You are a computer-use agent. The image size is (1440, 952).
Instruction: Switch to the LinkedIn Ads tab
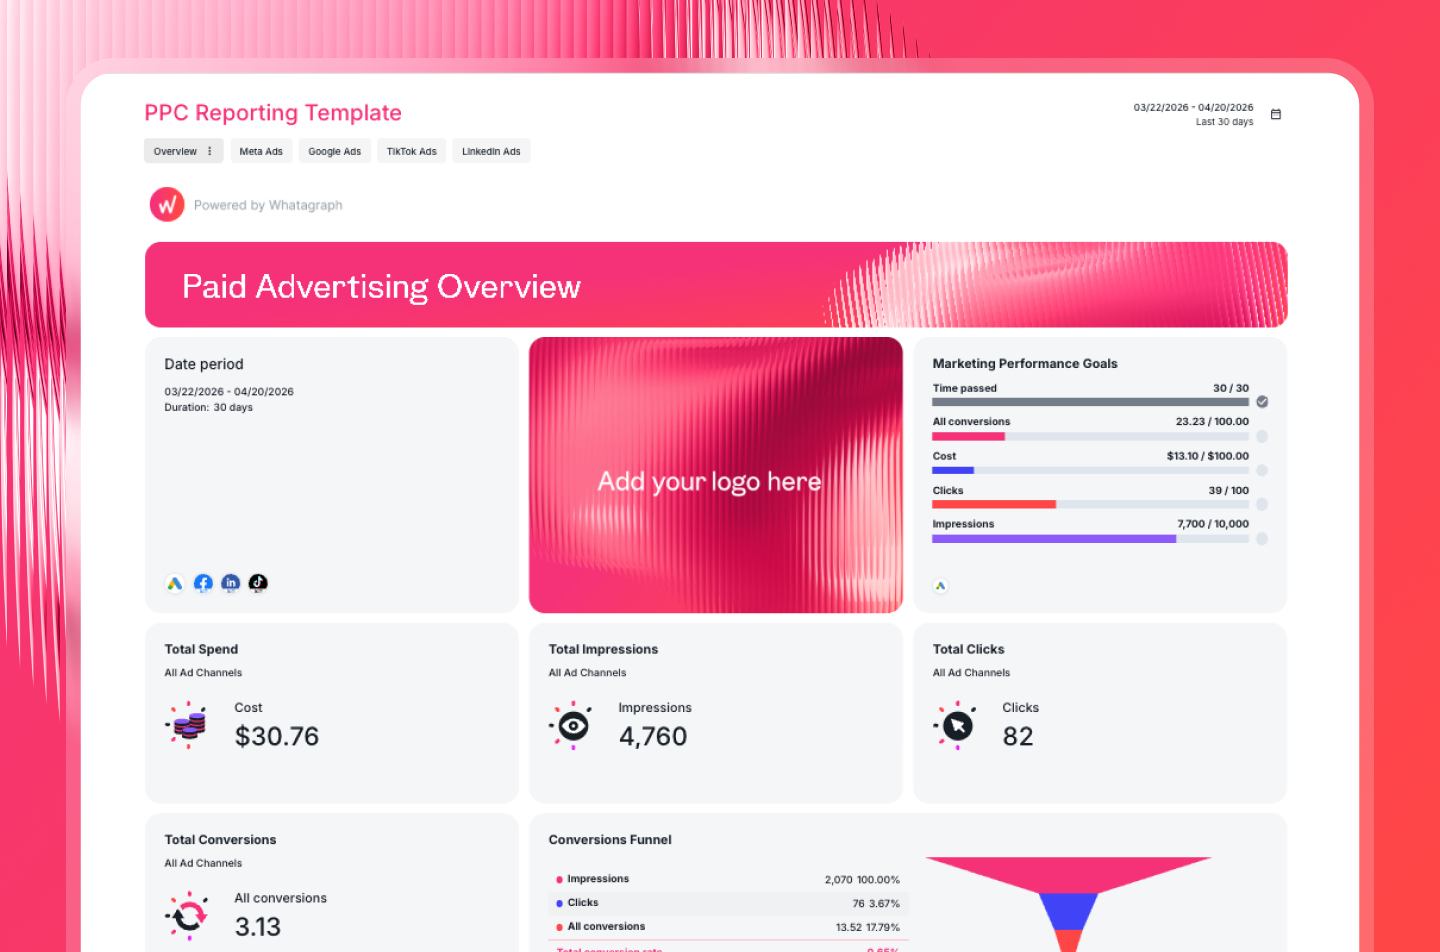[491, 151]
